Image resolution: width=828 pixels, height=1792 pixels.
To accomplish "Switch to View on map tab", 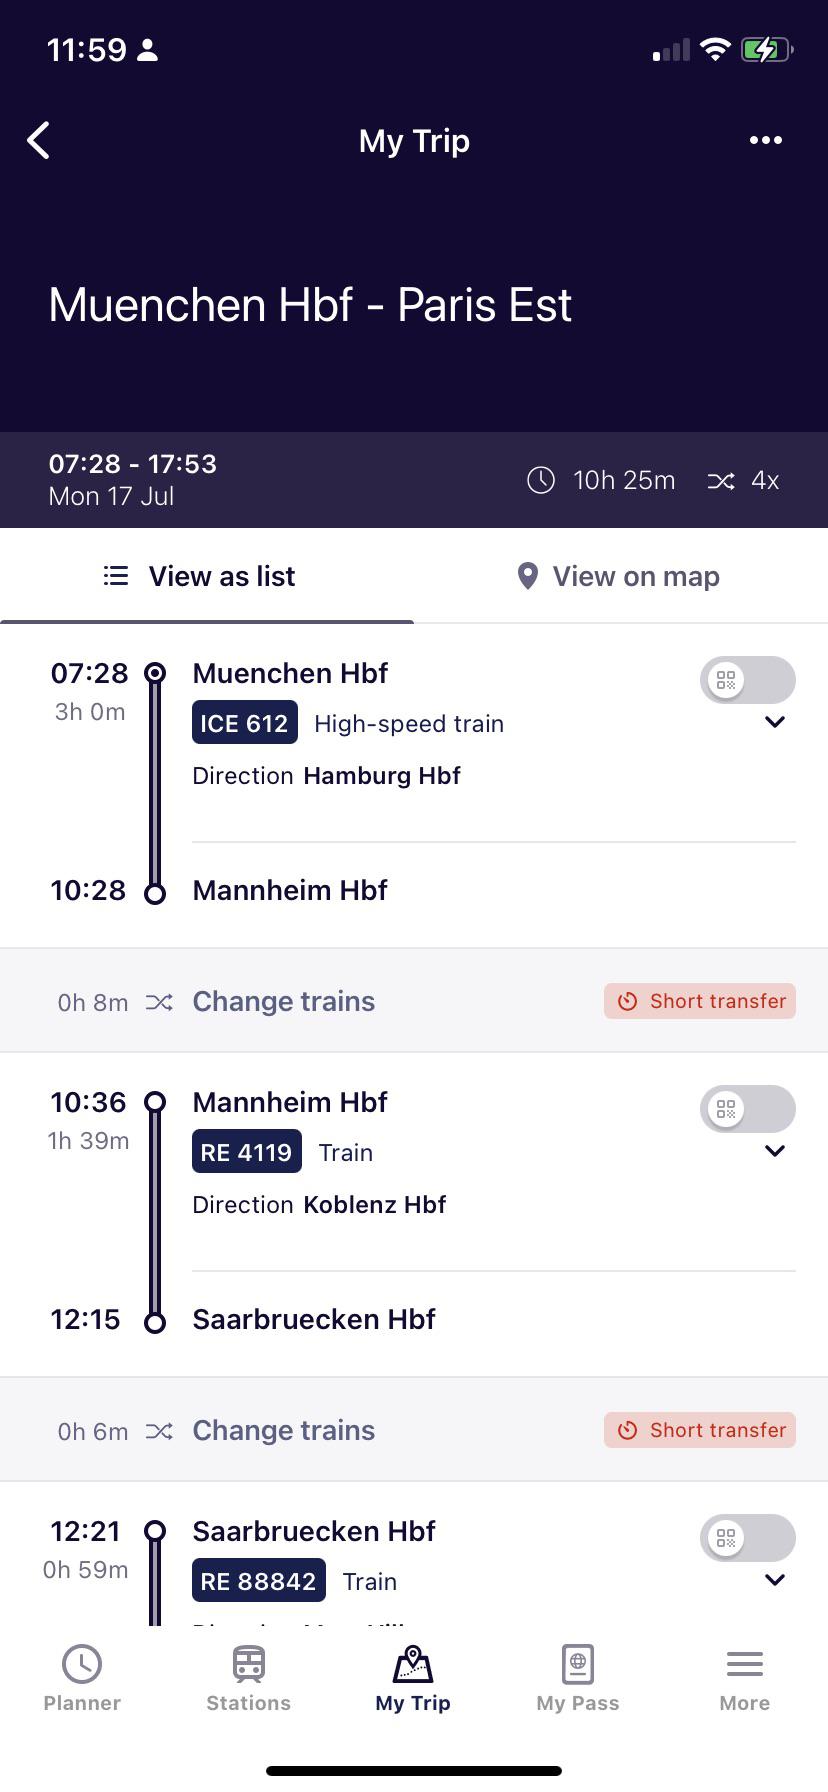I will tap(618, 576).
